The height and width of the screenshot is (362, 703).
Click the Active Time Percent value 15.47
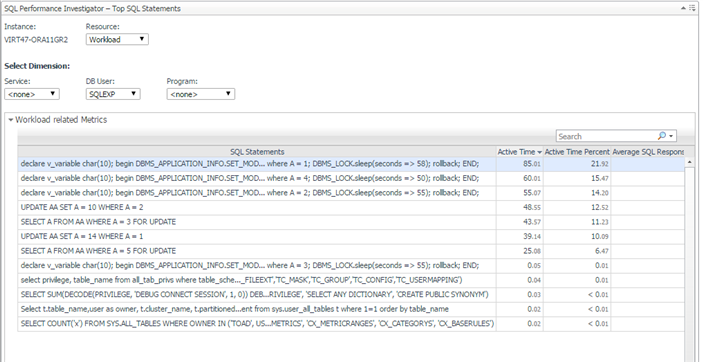(x=599, y=179)
